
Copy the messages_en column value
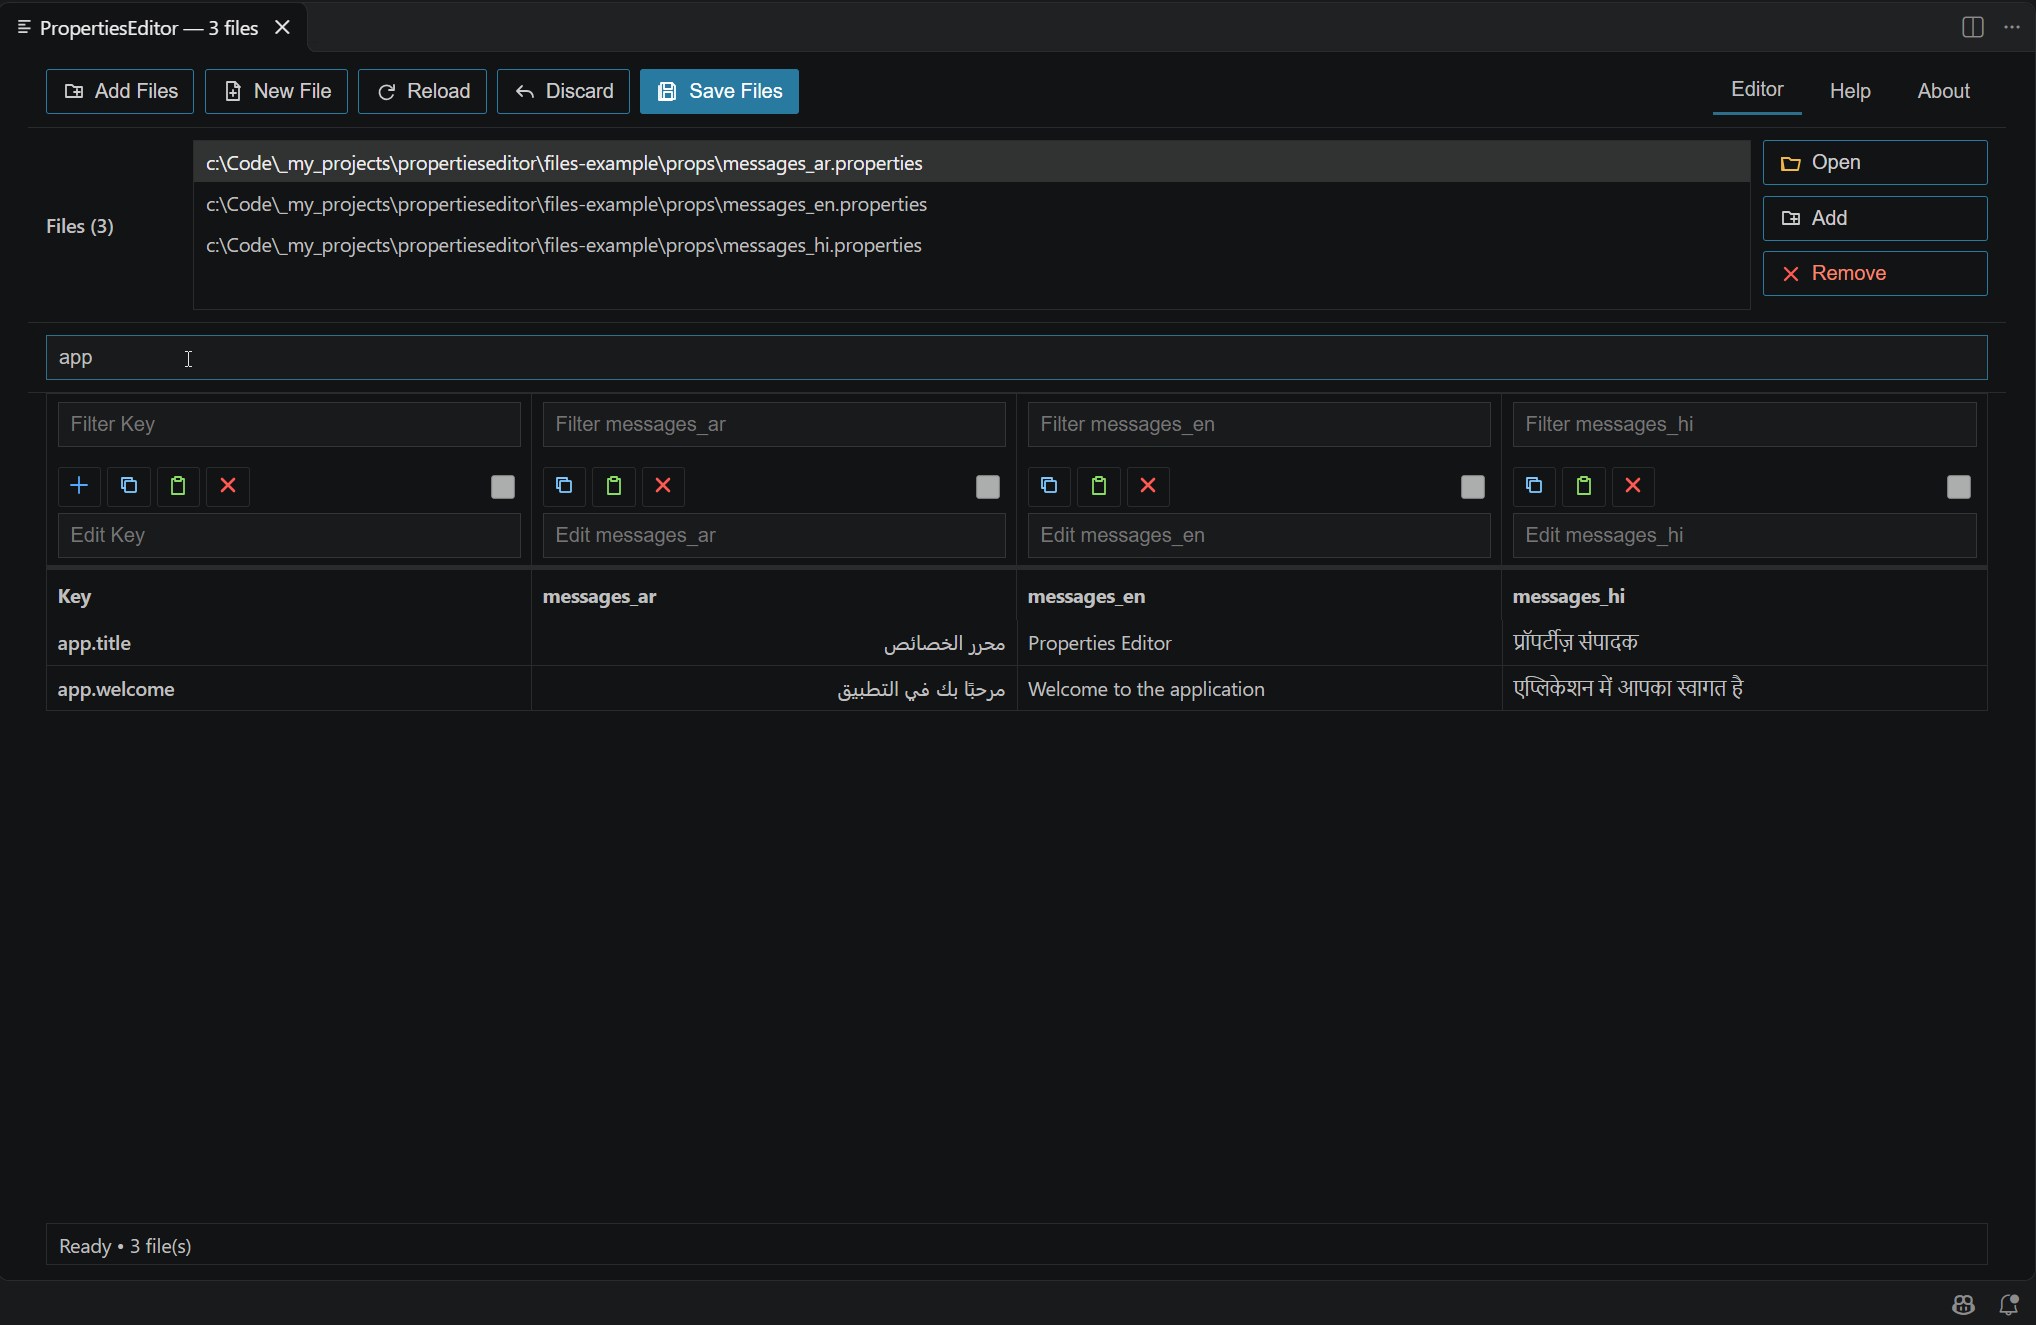coord(1049,486)
